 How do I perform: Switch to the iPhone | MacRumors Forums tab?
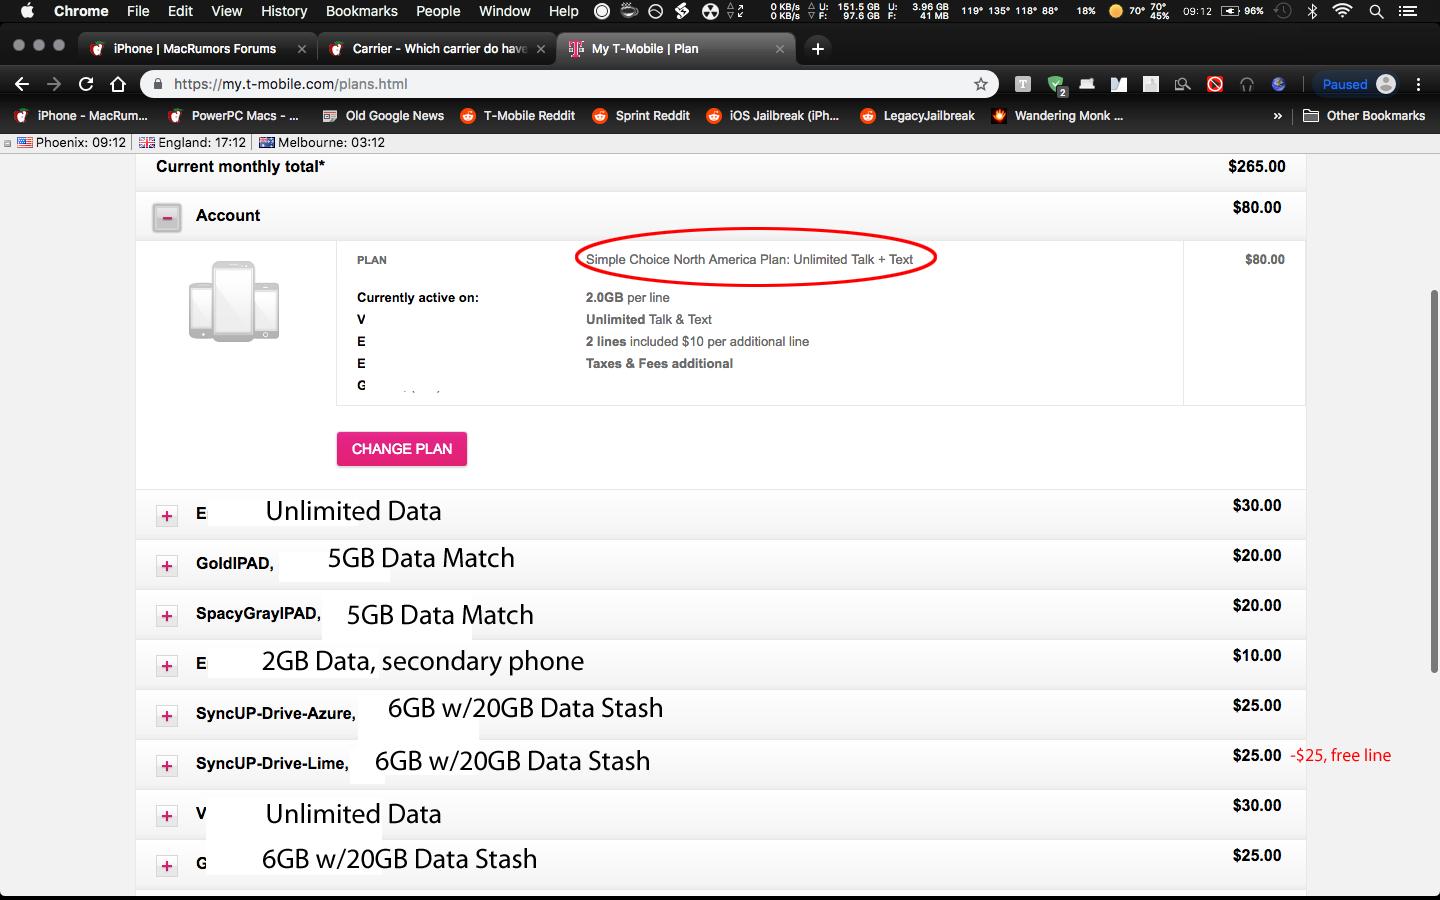pos(195,48)
